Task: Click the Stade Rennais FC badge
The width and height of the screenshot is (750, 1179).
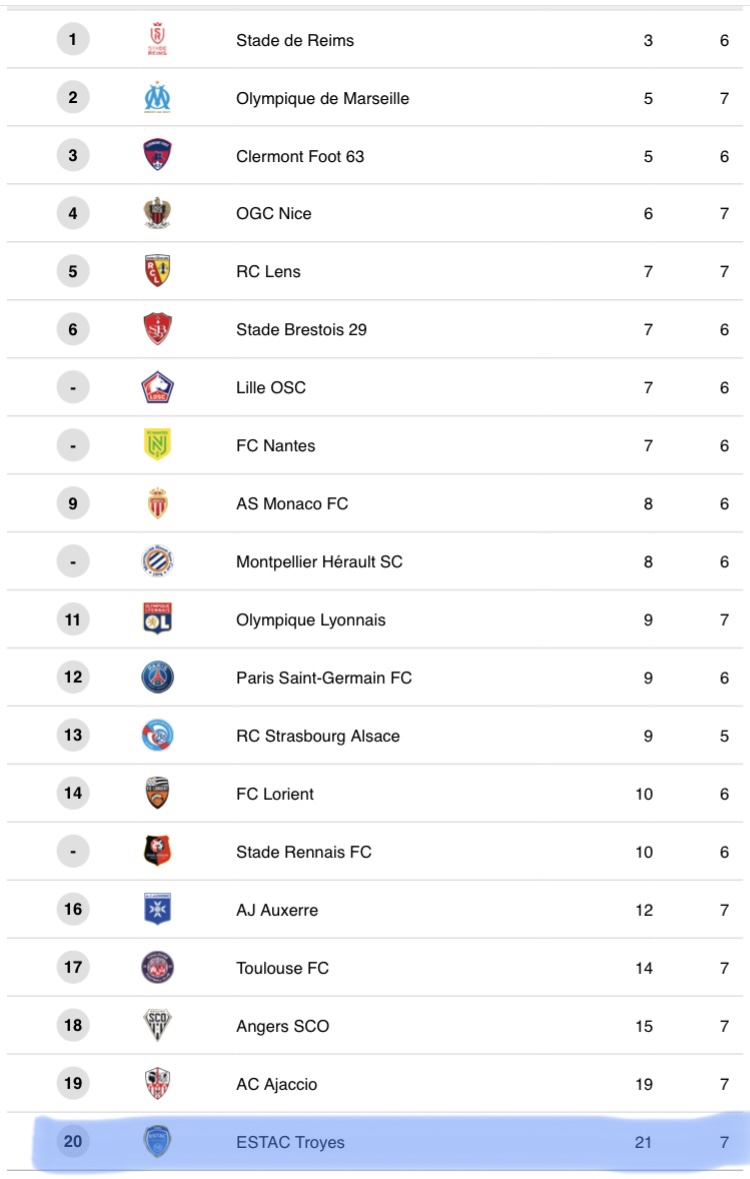Action: click(157, 851)
